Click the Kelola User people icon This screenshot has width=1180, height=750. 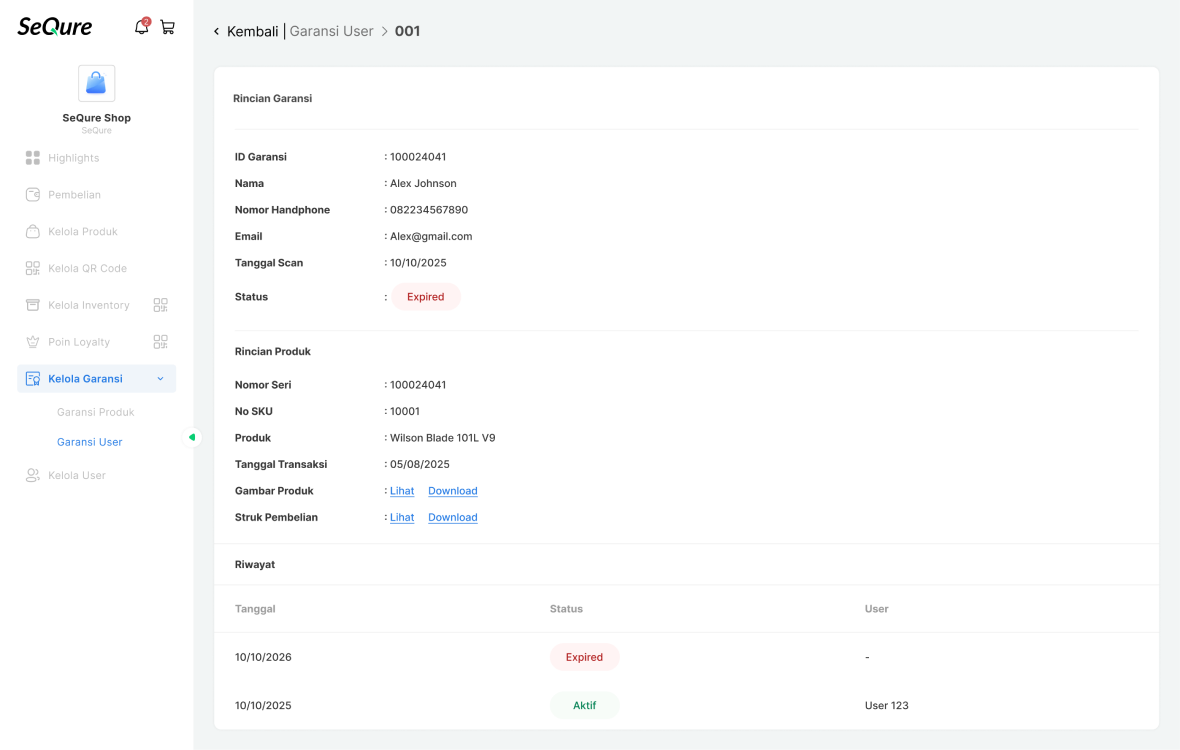click(32, 475)
